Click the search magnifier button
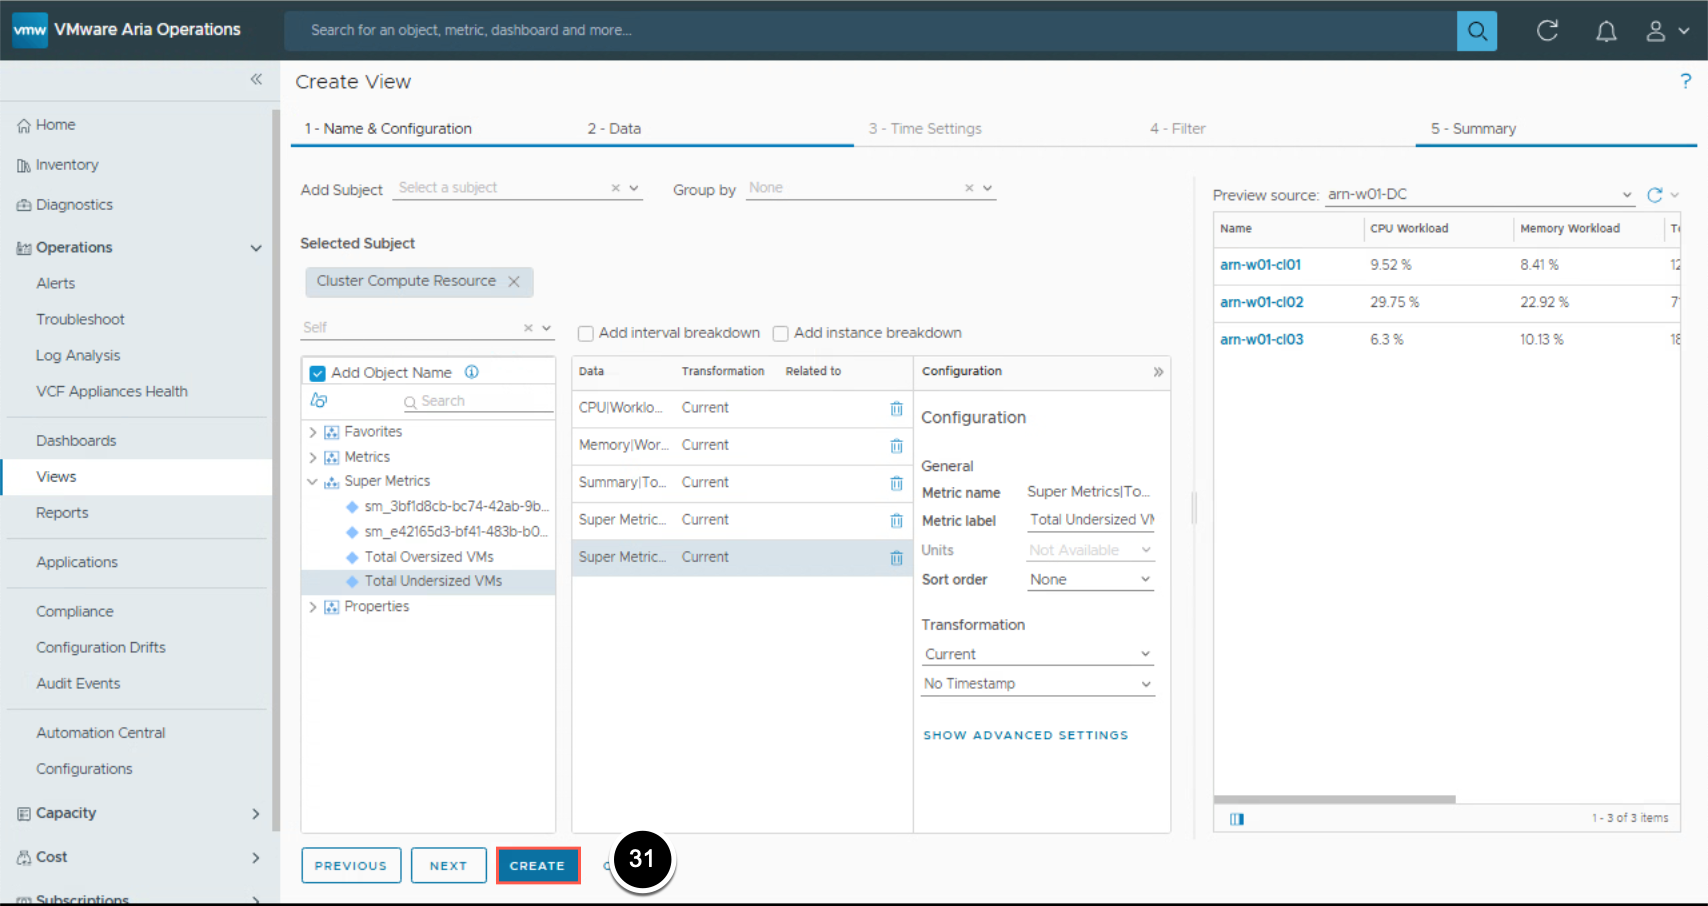This screenshot has width=1708, height=906. point(1476,31)
